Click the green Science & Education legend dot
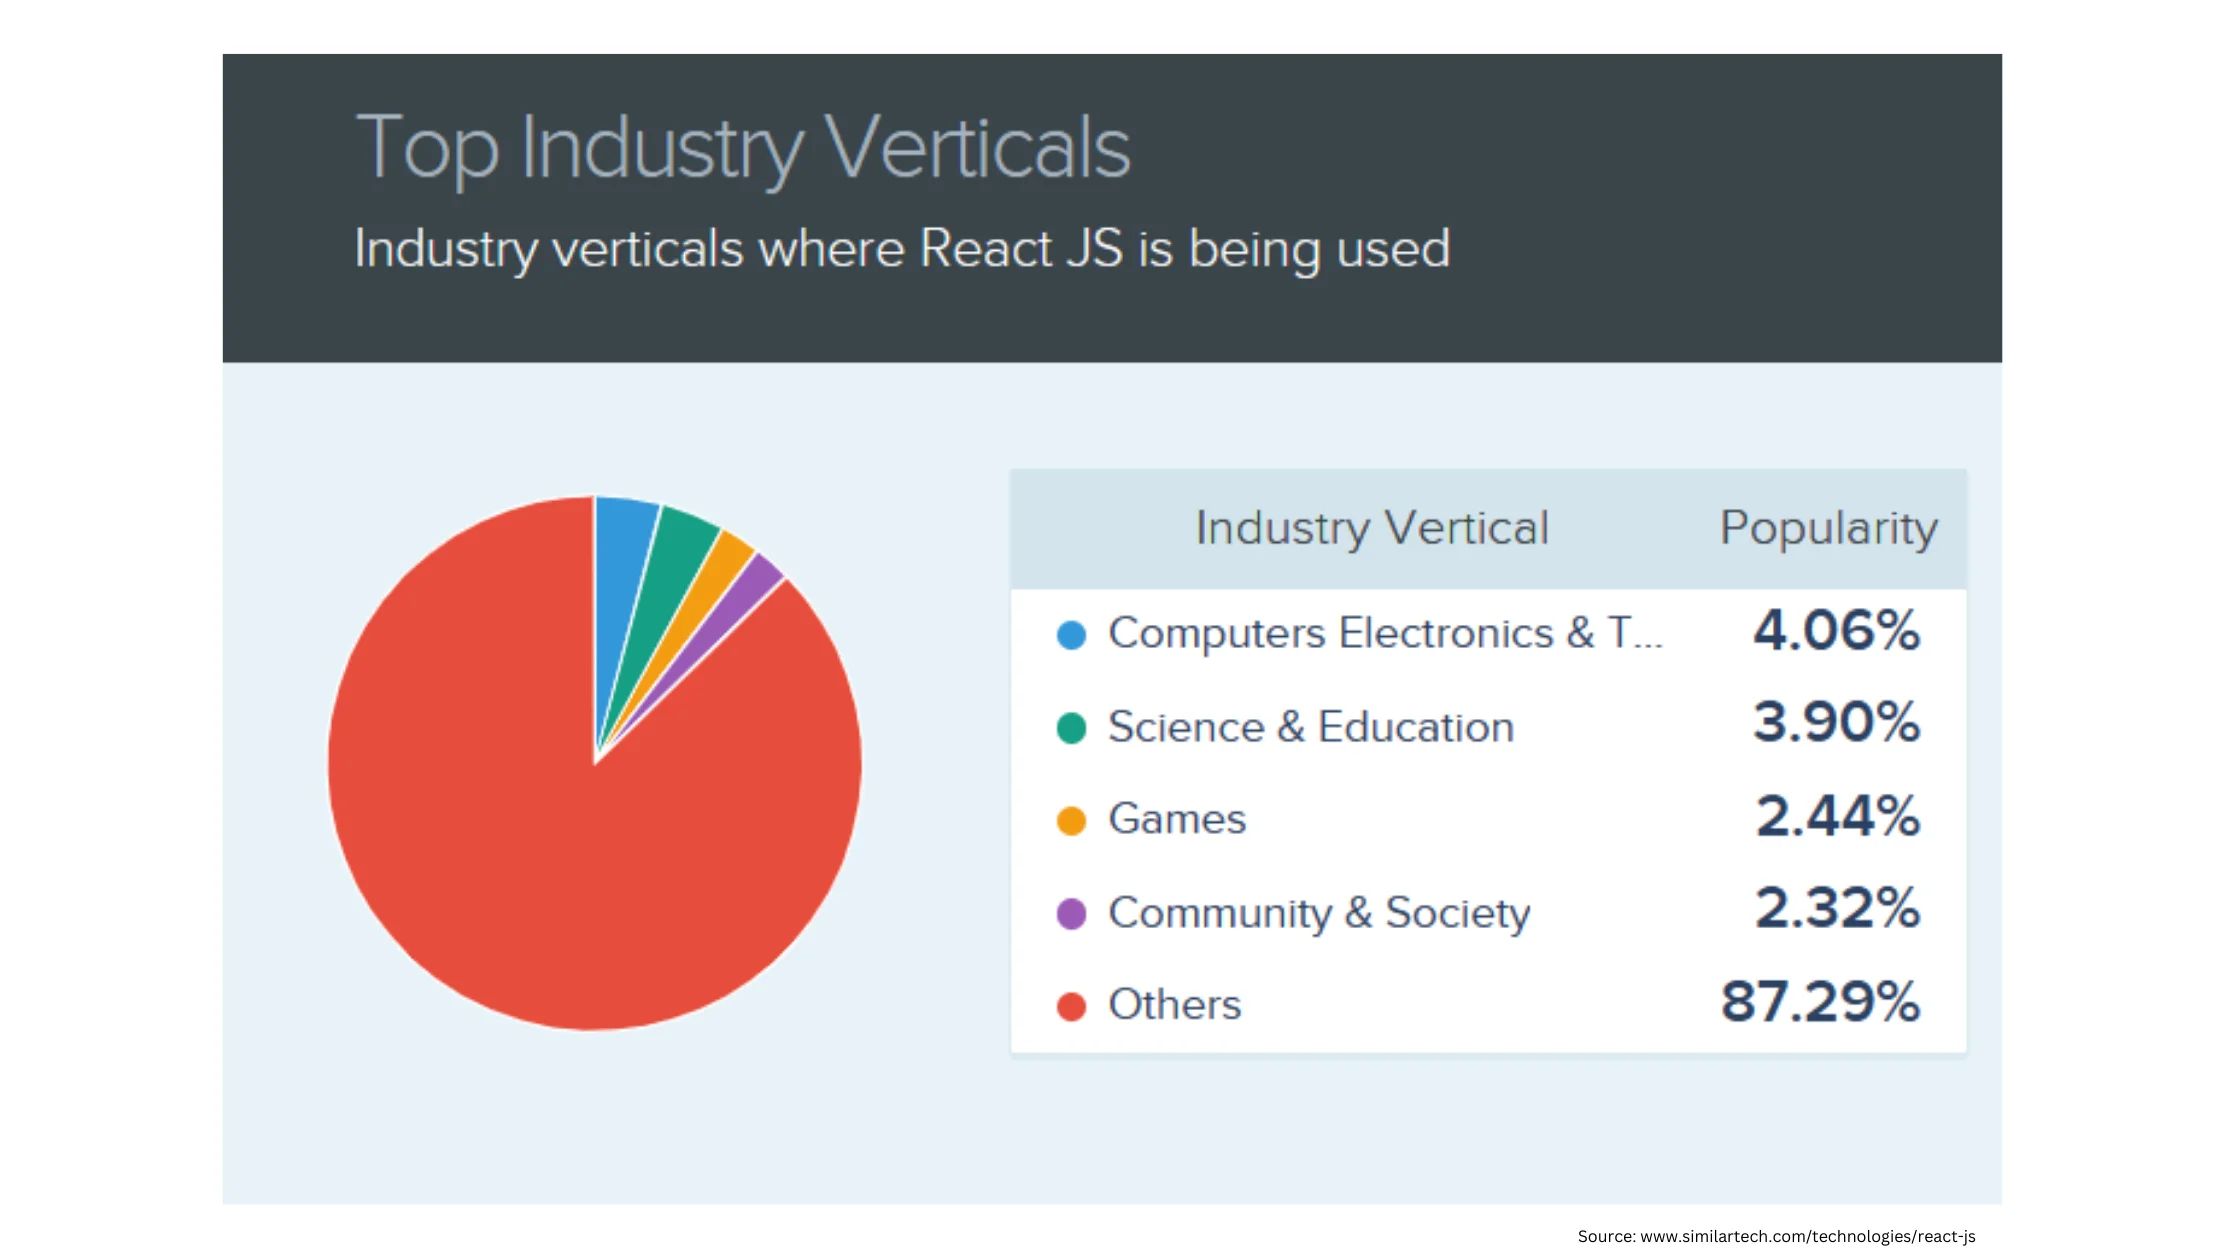2240x1260 pixels. 1069,727
